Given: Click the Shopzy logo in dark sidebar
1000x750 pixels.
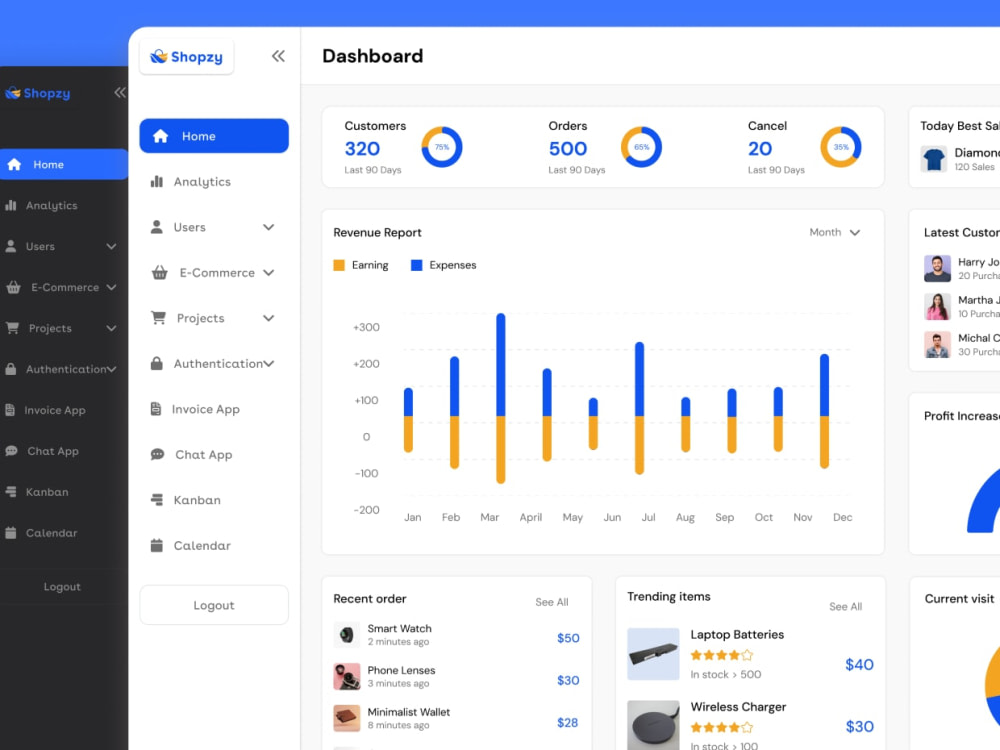Looking at the screenshot, I should [38, 93].
